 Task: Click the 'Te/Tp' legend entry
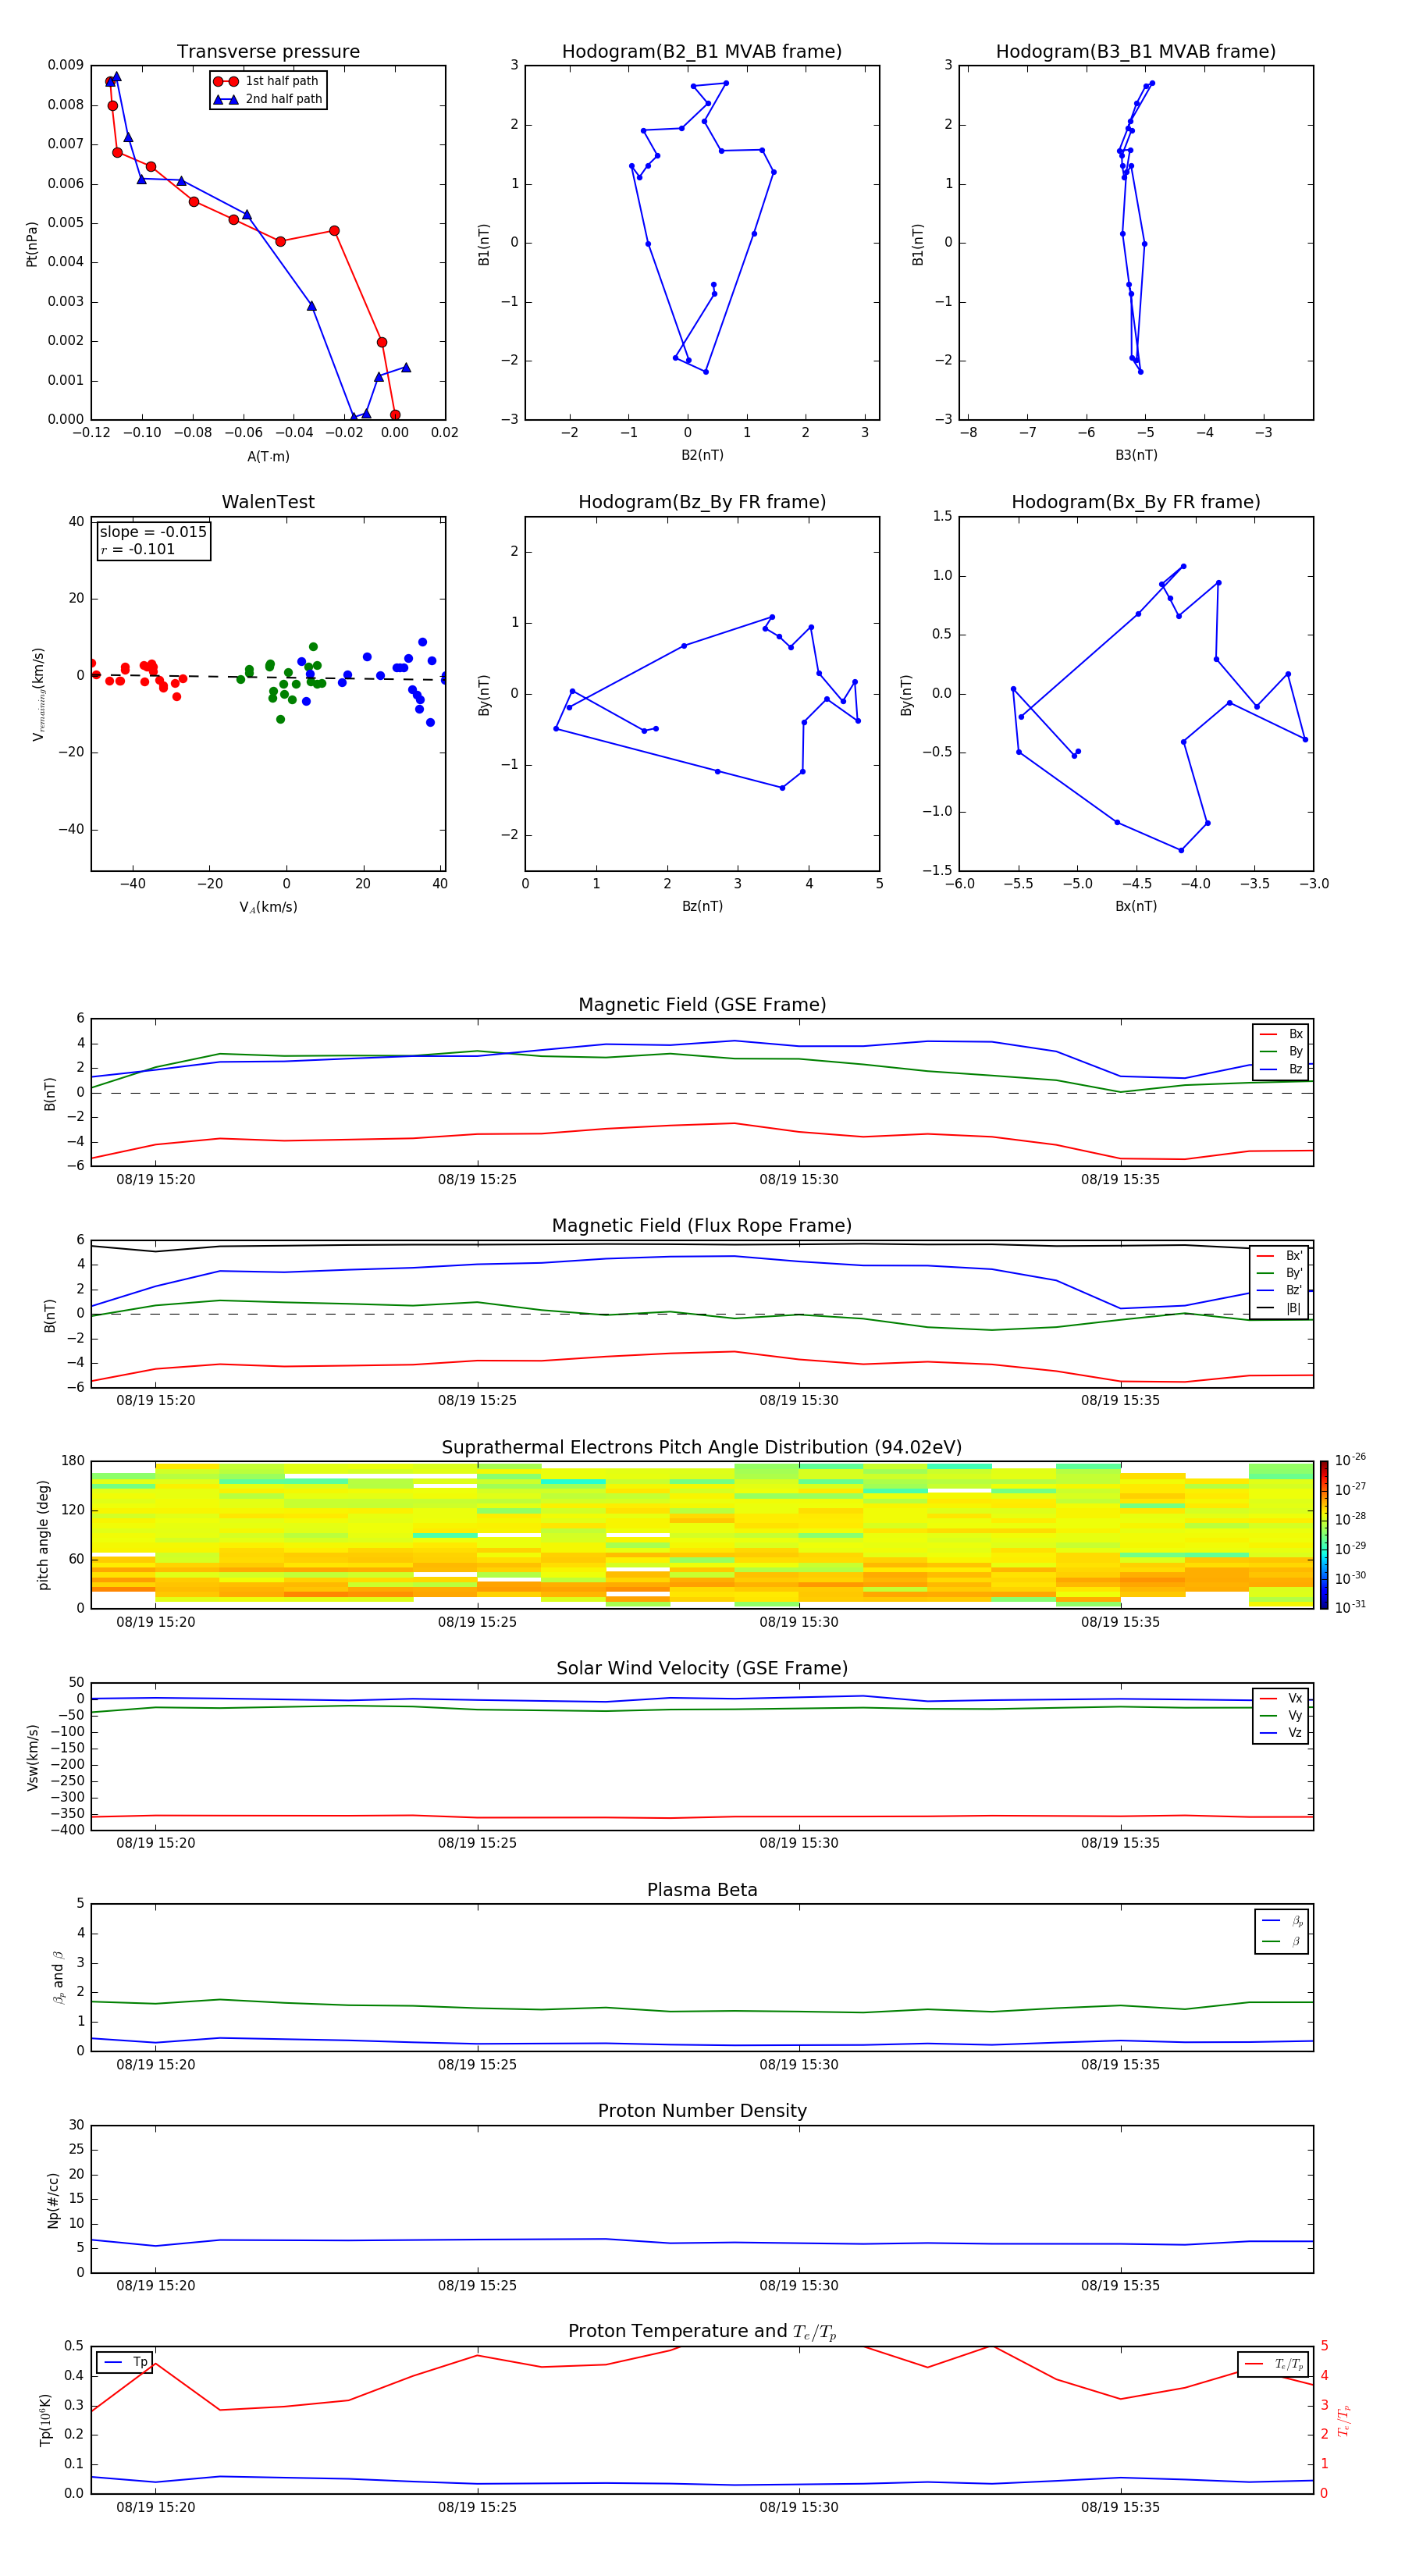[1273, 2364]
